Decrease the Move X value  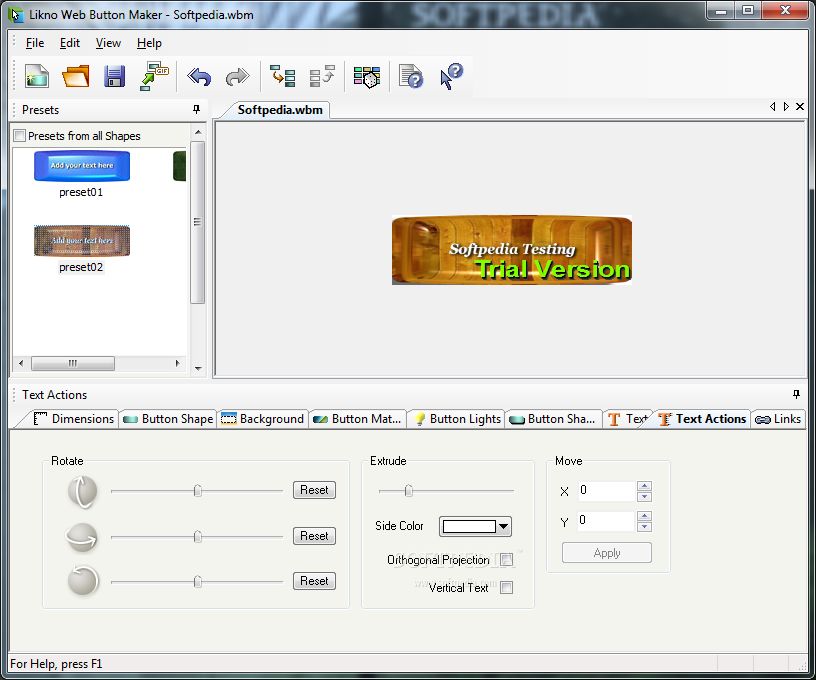(644, 496)
